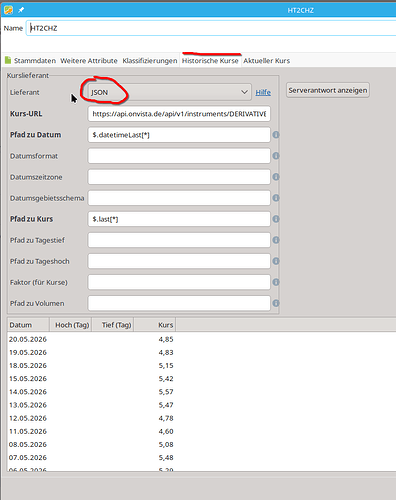Click the empty Datumsgebietsschema field

pyautogui.click(x=179, y=198)
